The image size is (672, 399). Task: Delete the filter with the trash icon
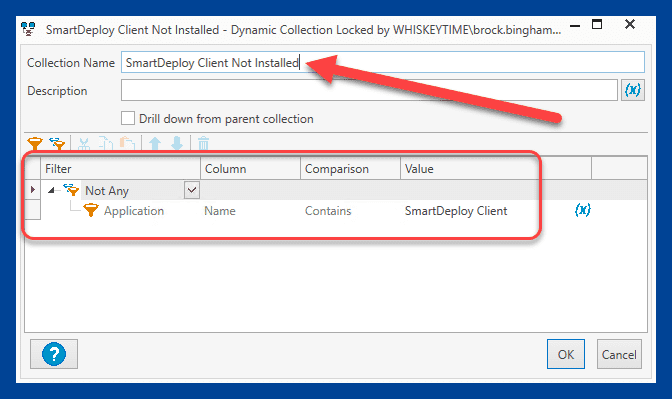203,143
